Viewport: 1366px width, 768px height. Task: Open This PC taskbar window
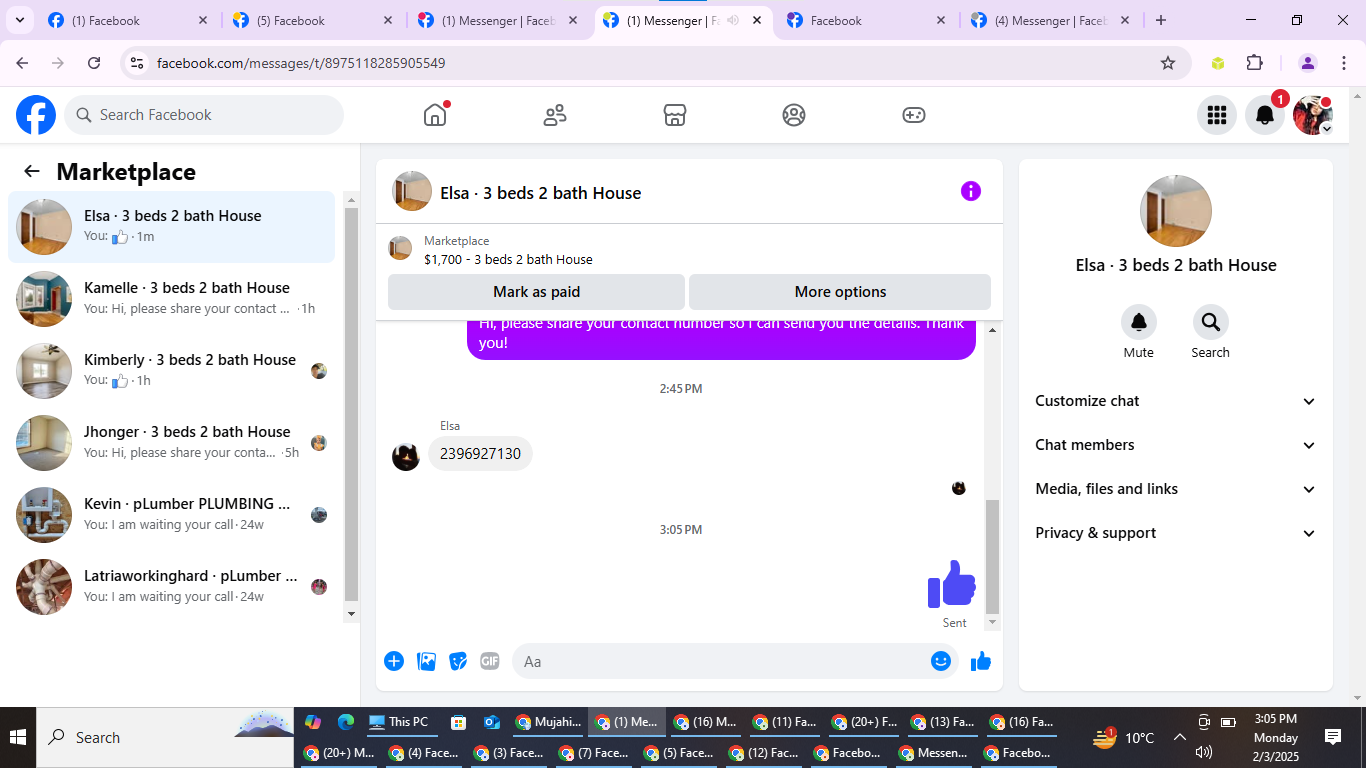[x=399, y=722]
